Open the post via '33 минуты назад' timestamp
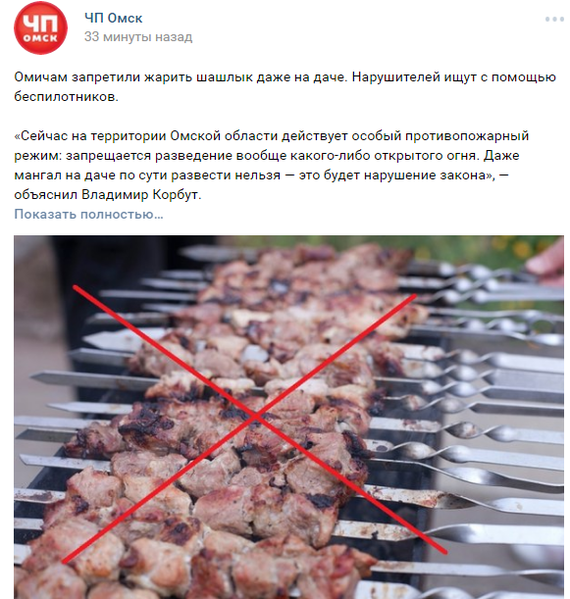 click(138, 37)
